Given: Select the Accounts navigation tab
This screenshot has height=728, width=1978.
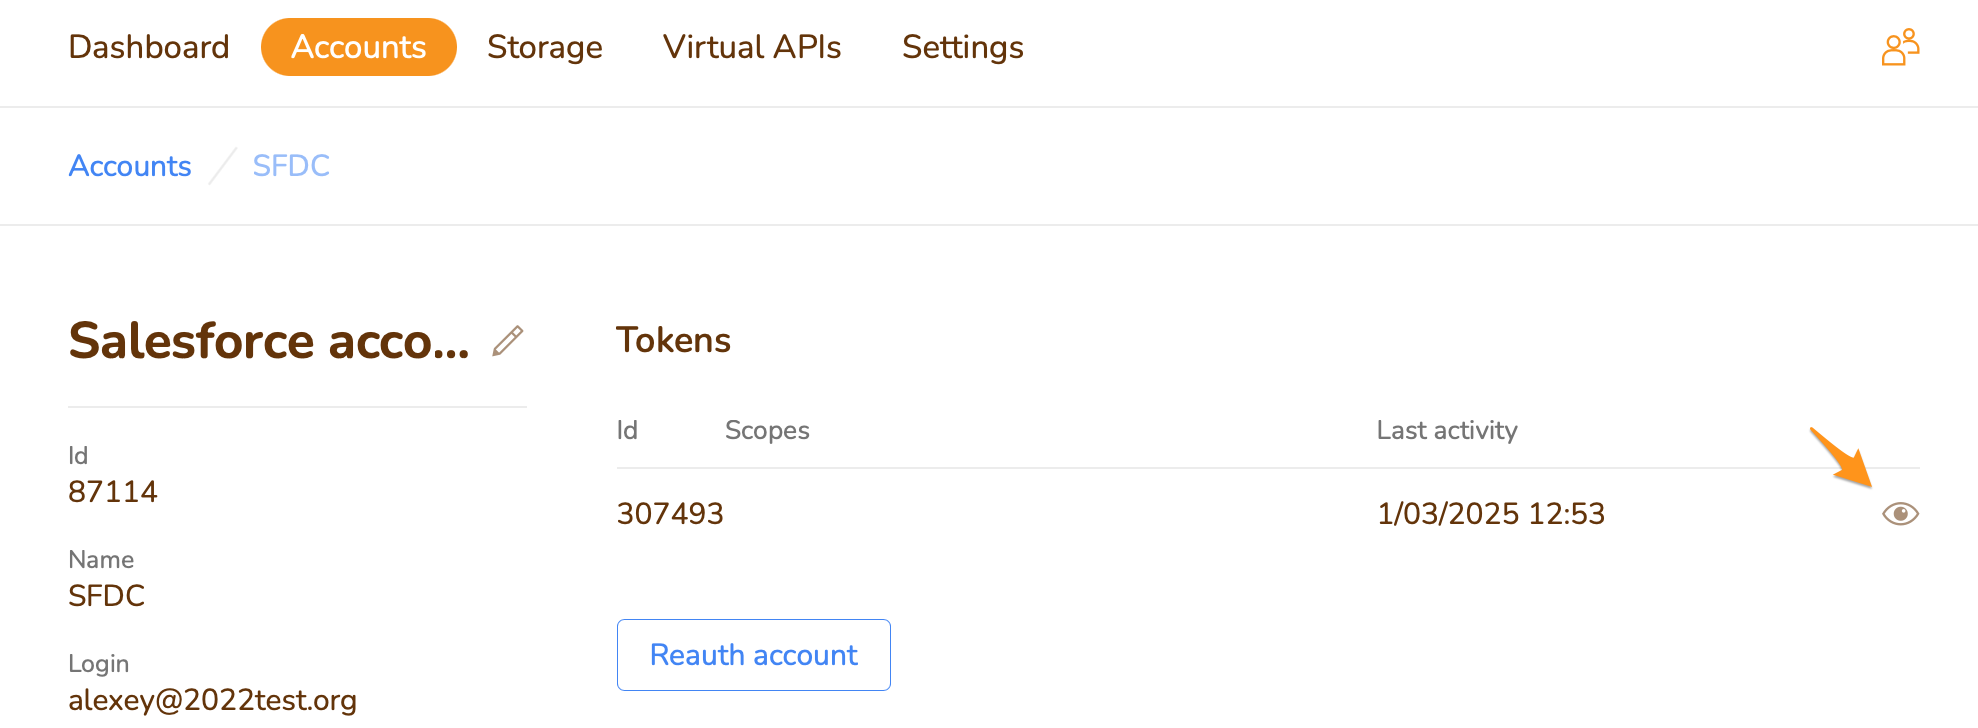Looking at the screenshot, I should point(358,47).
